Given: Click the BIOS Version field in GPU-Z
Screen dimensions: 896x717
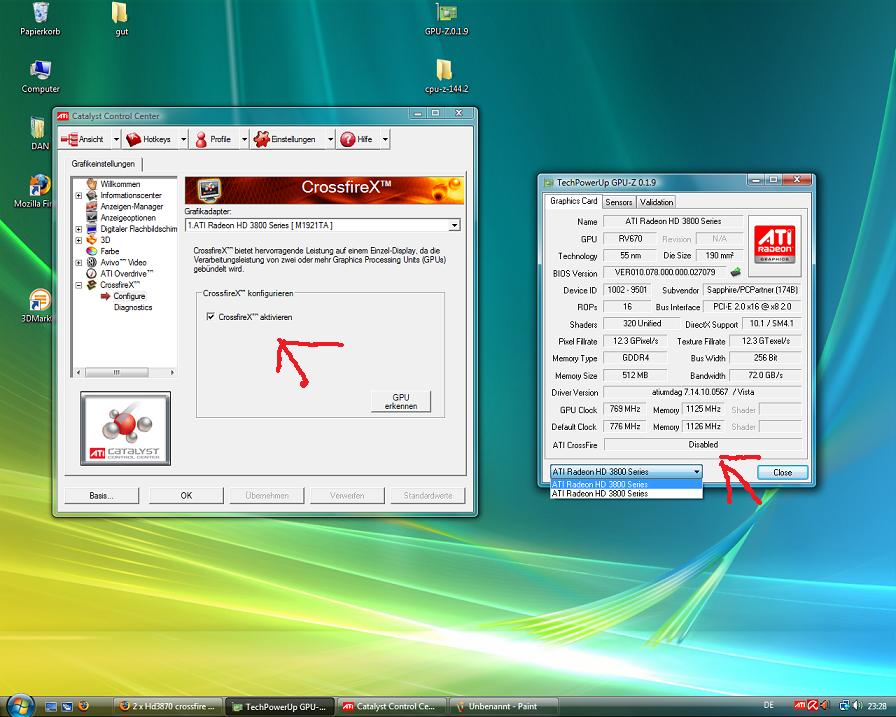Looking at the screenshot, I should [x=665, y=273].
